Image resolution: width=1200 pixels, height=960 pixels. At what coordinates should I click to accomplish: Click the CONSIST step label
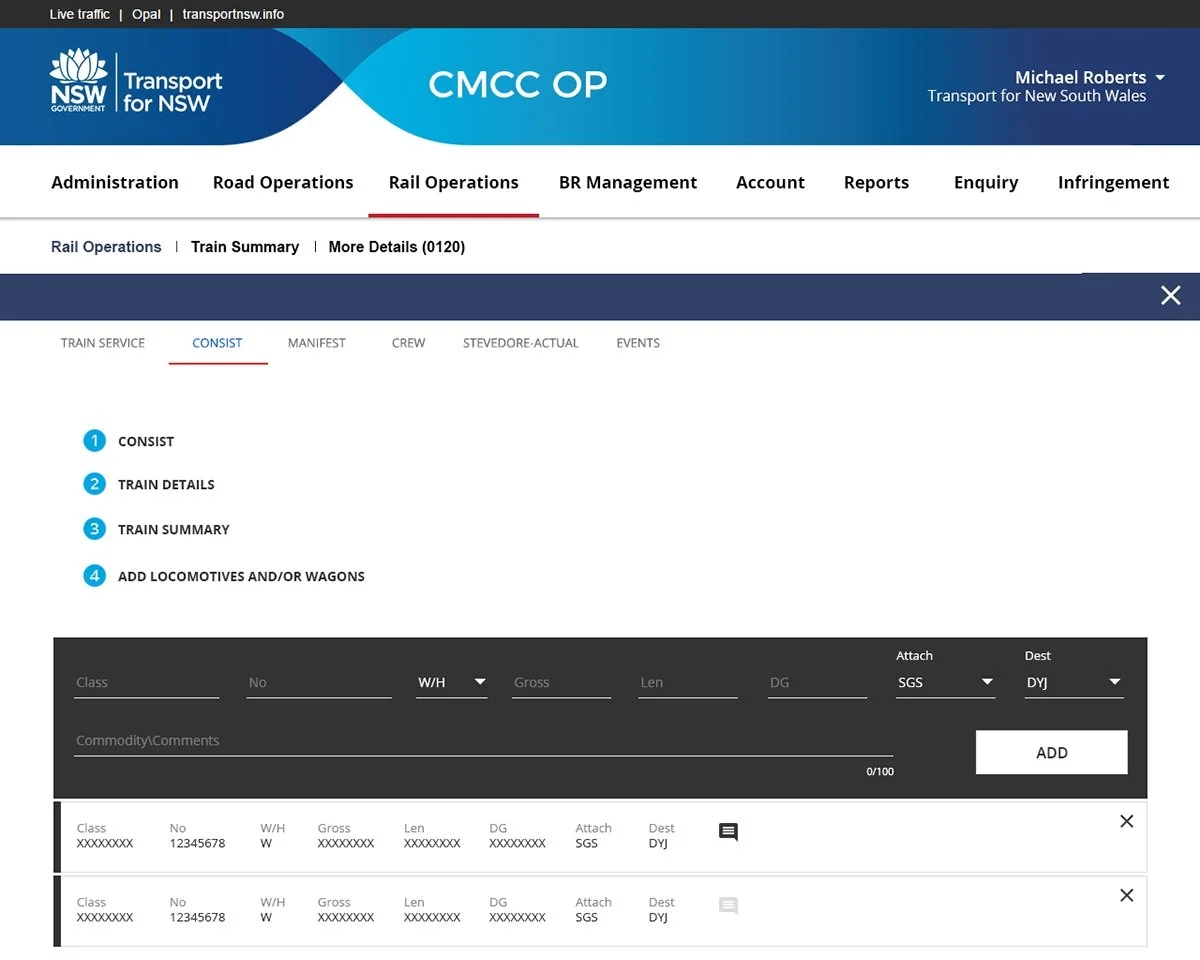(x=146, y=441)
